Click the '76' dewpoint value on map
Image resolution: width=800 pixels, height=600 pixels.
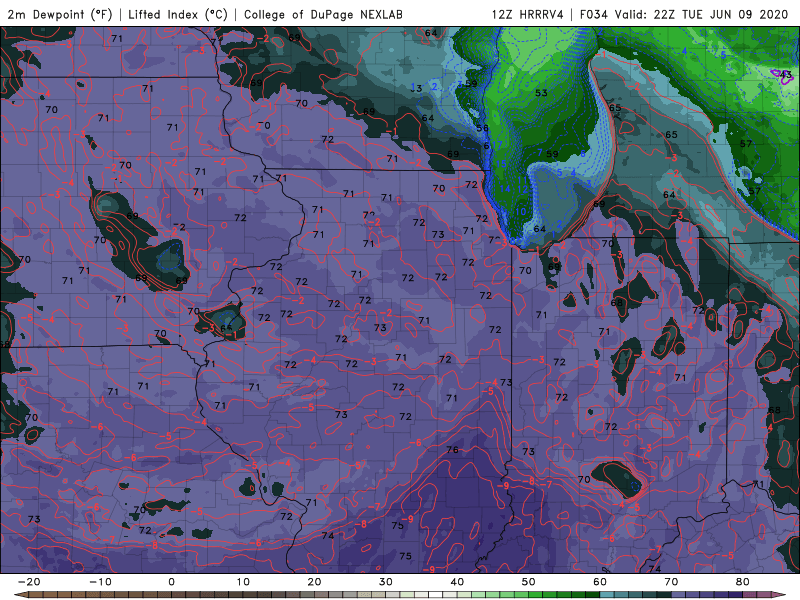pos(452,449)
